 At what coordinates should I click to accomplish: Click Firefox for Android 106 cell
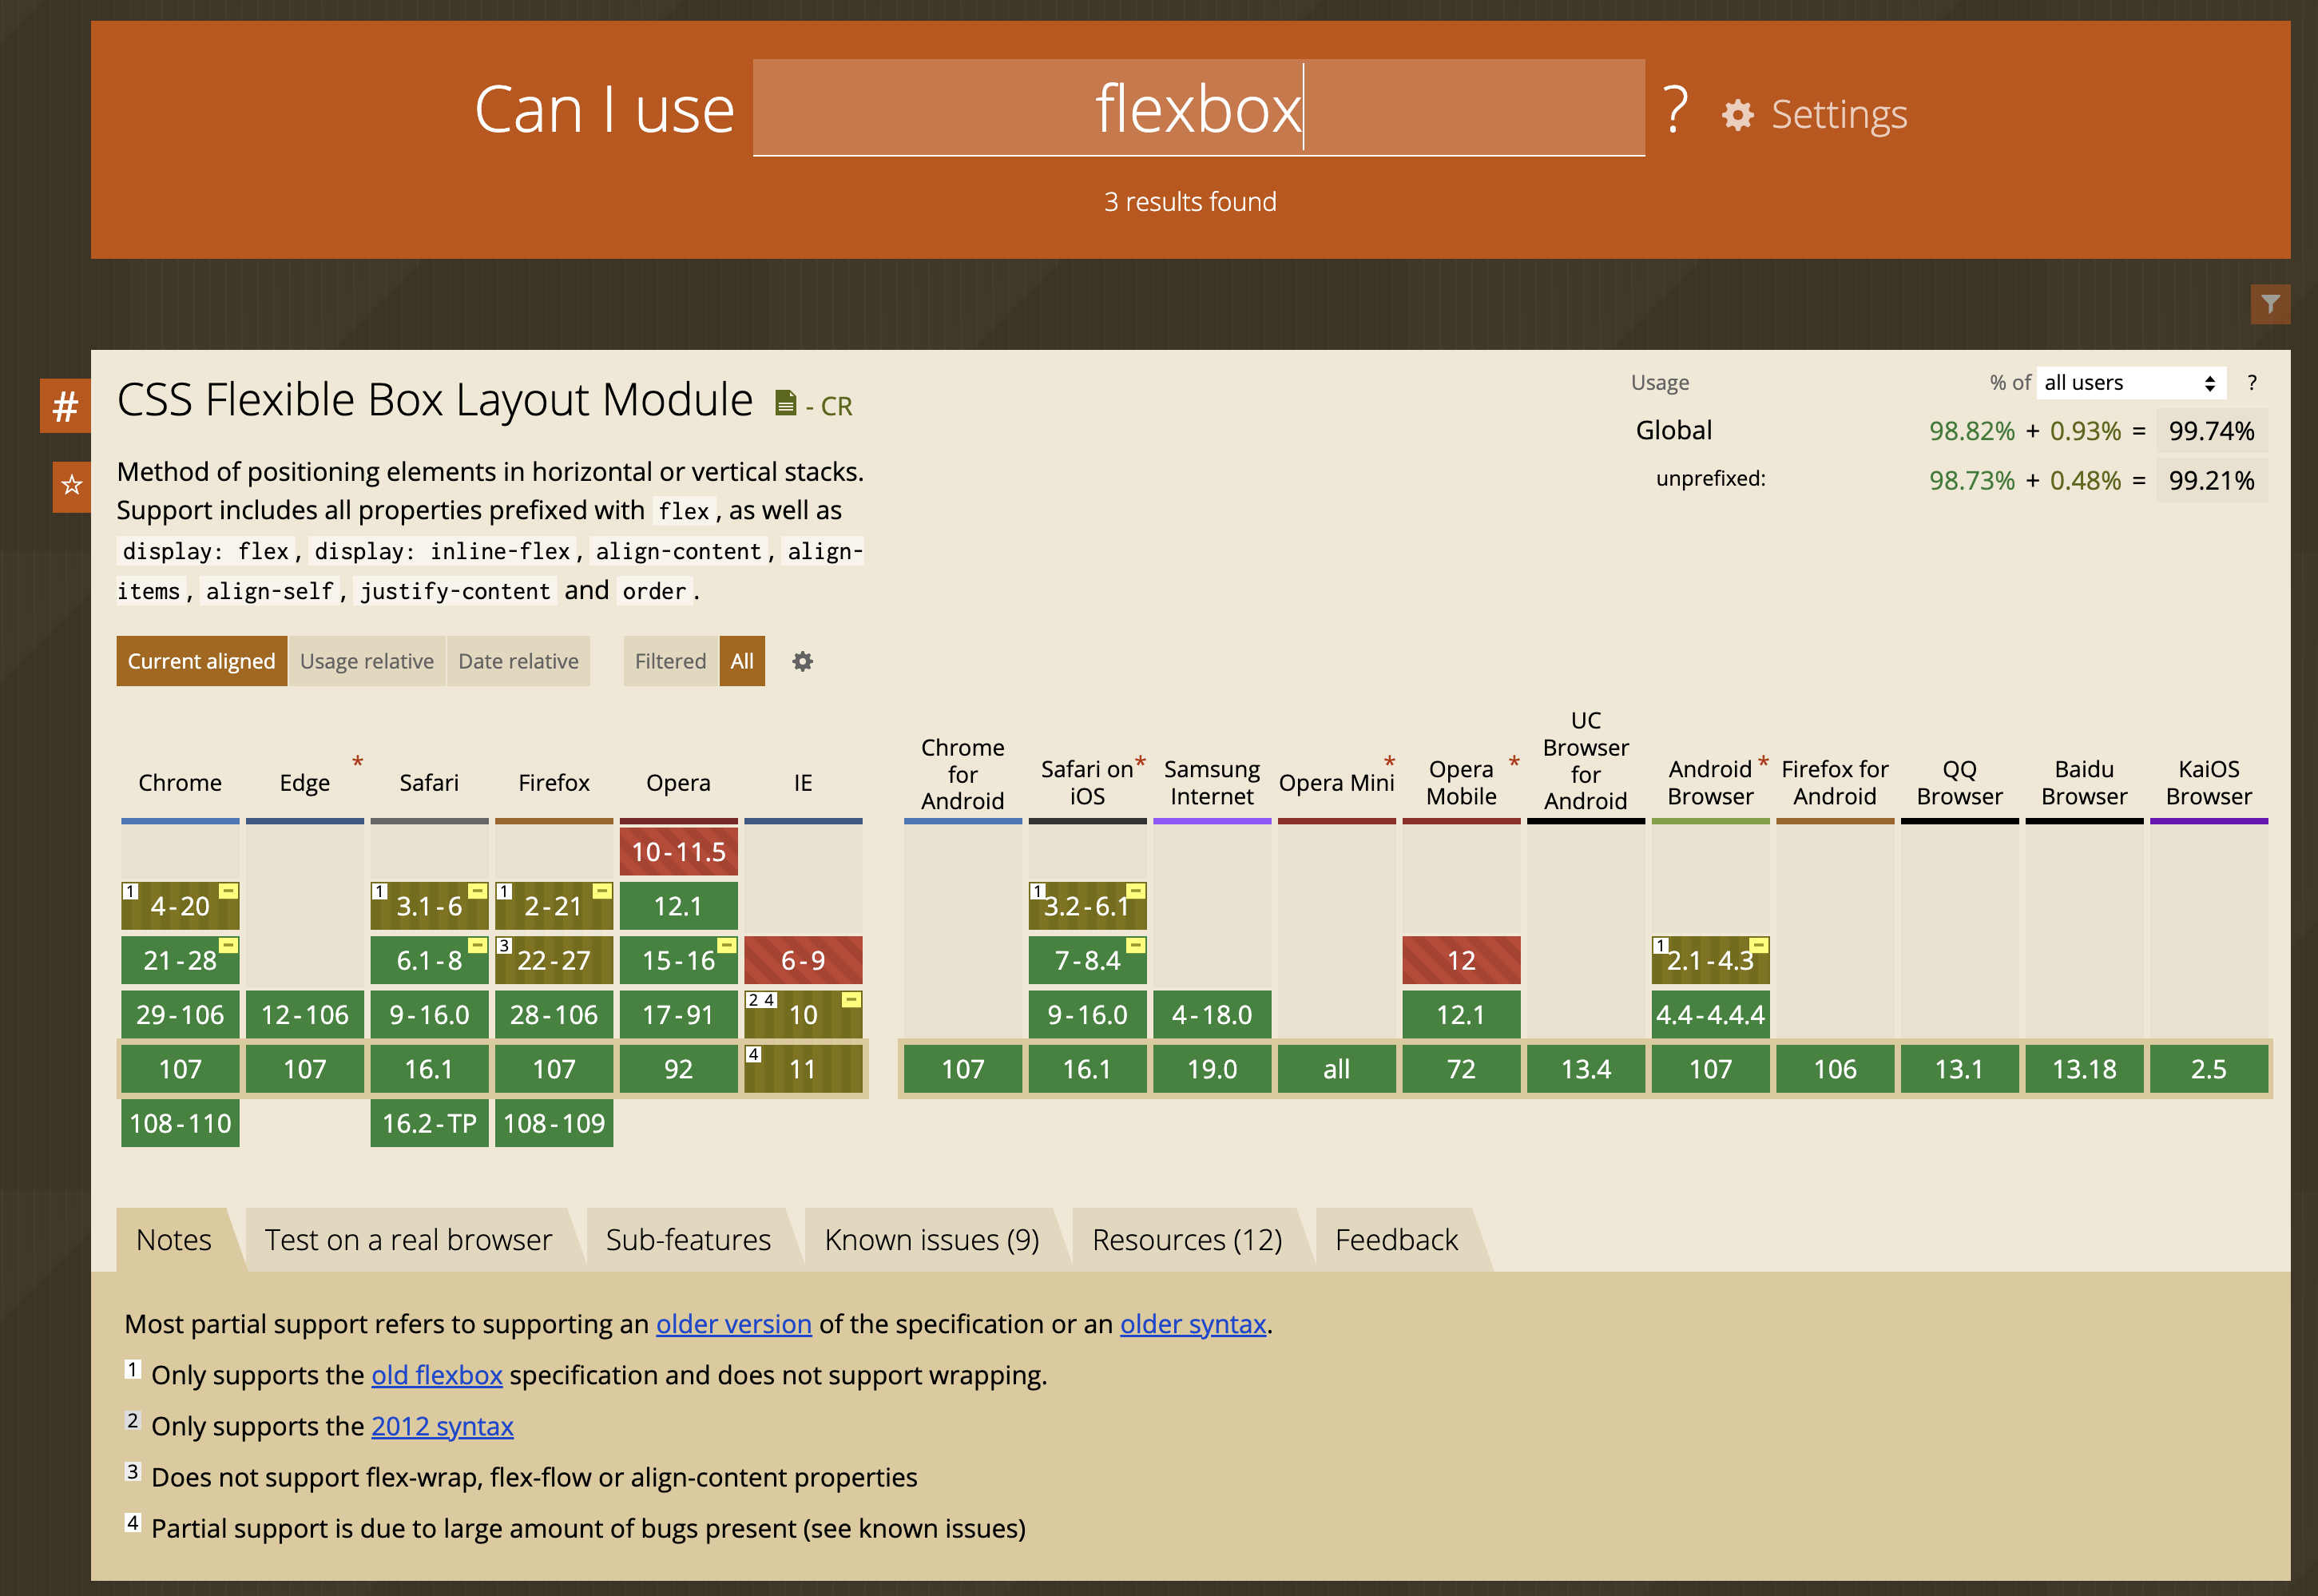[1835, 1069]
